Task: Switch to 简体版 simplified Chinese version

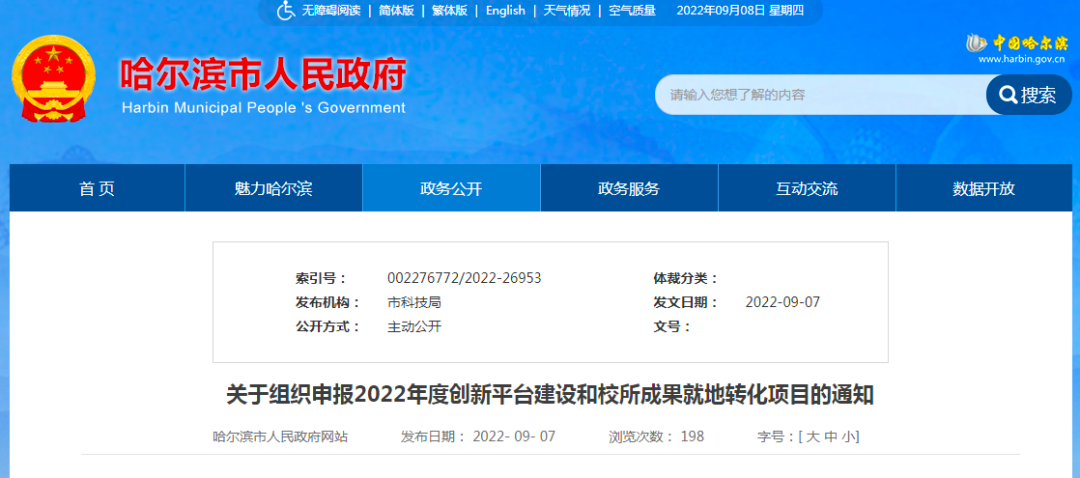Action: click(396, 11)
